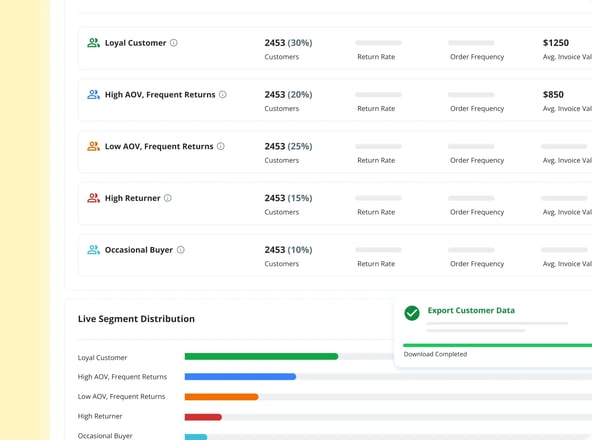Image resolution: width=592 pixels, height=440 pixels.
Task: Click the teal Occasional Buyer people icon
Action: point(94,250)
